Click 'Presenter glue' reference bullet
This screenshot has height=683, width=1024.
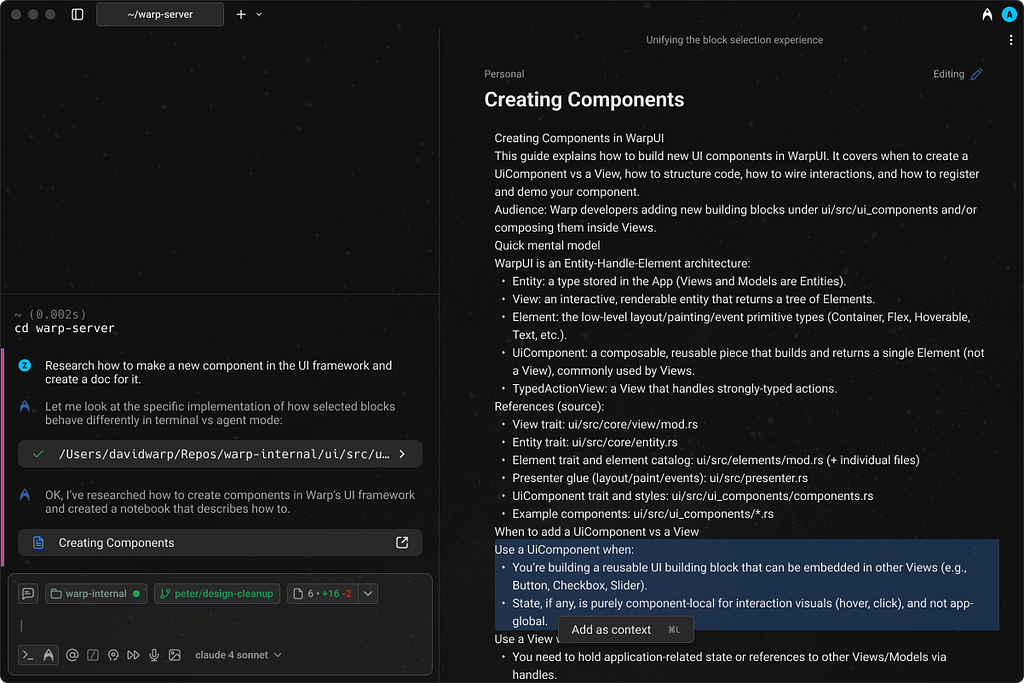(660, 478)
